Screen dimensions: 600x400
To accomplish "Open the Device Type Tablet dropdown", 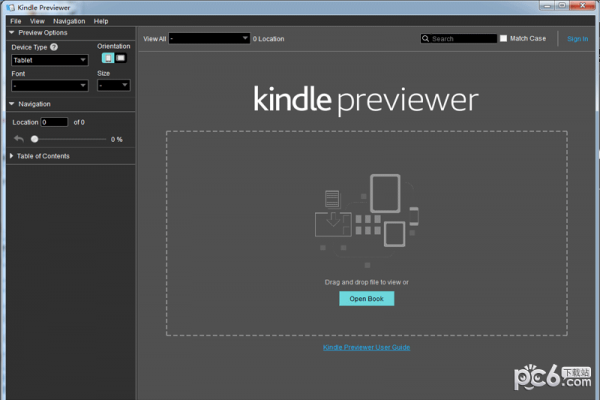I will (50, 60).
